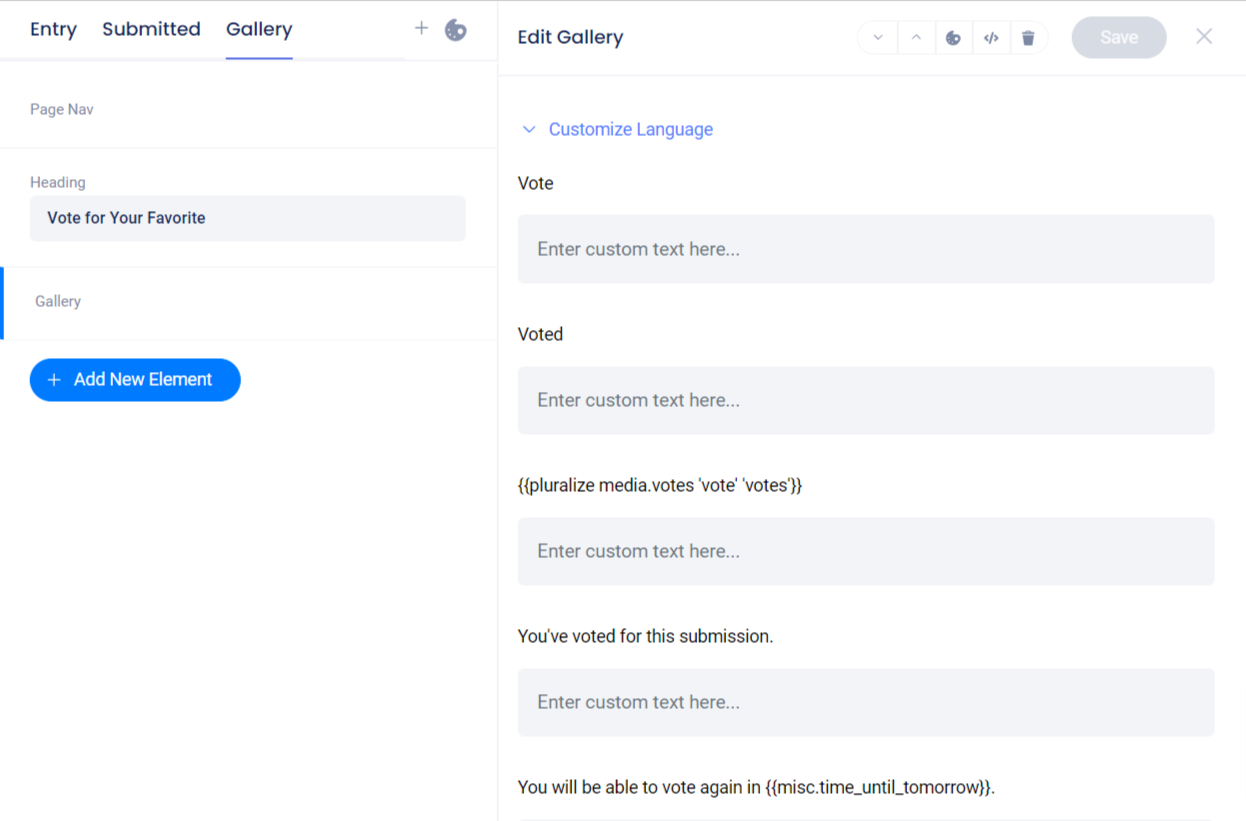Move the element down with the down chevron

tap(878, 38)
